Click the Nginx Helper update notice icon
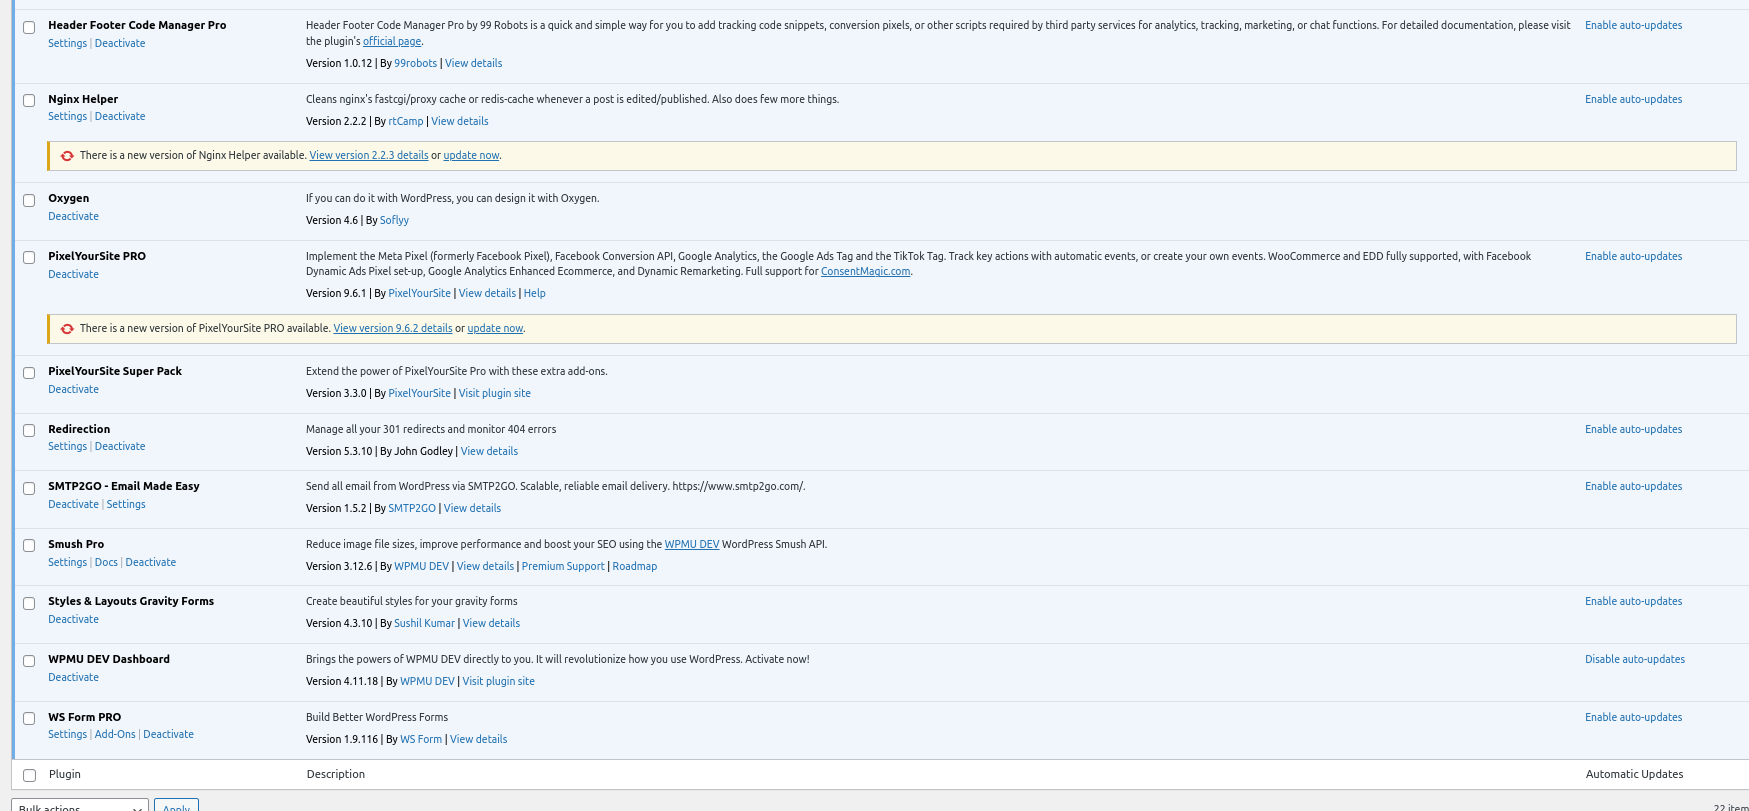The width and height of the screenshot is (1749, 811). [x=67, y=156]
